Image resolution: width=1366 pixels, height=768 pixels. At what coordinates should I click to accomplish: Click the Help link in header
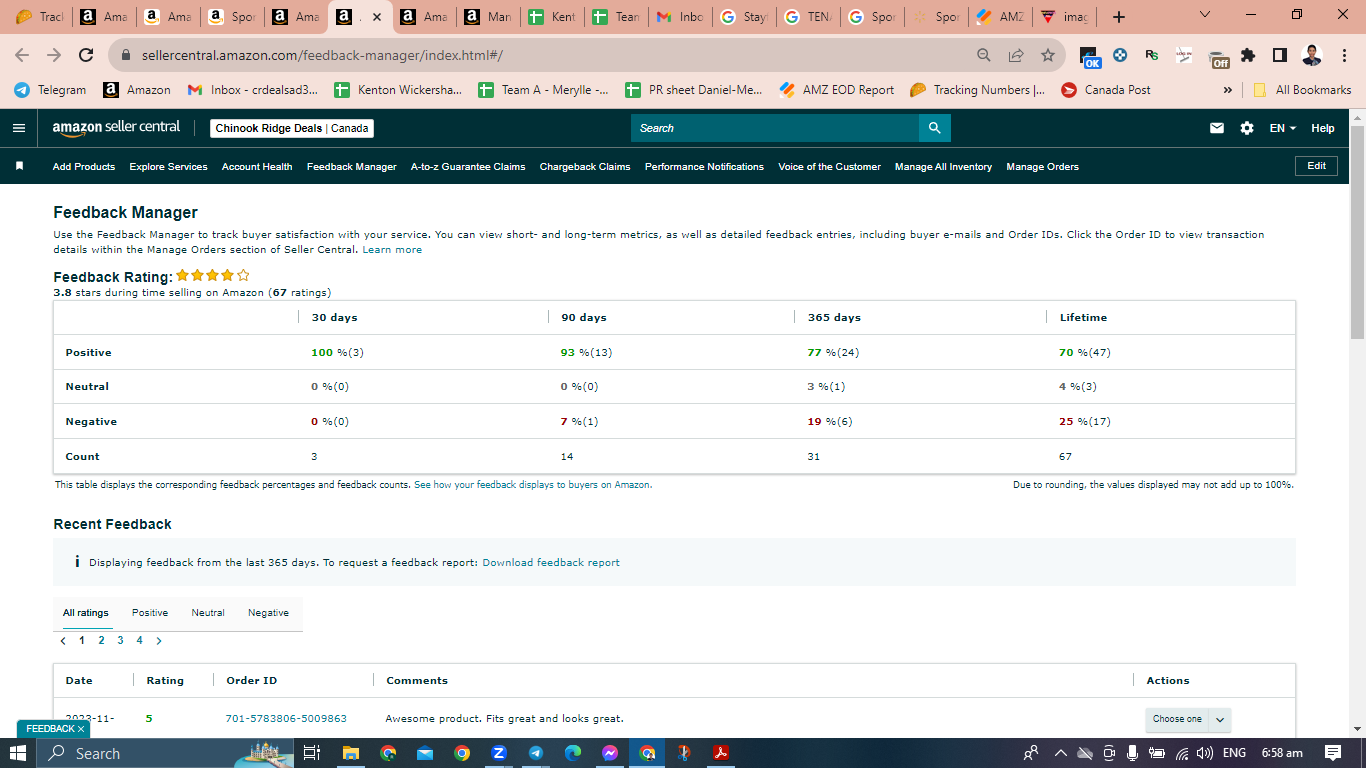click(1323, 128)
